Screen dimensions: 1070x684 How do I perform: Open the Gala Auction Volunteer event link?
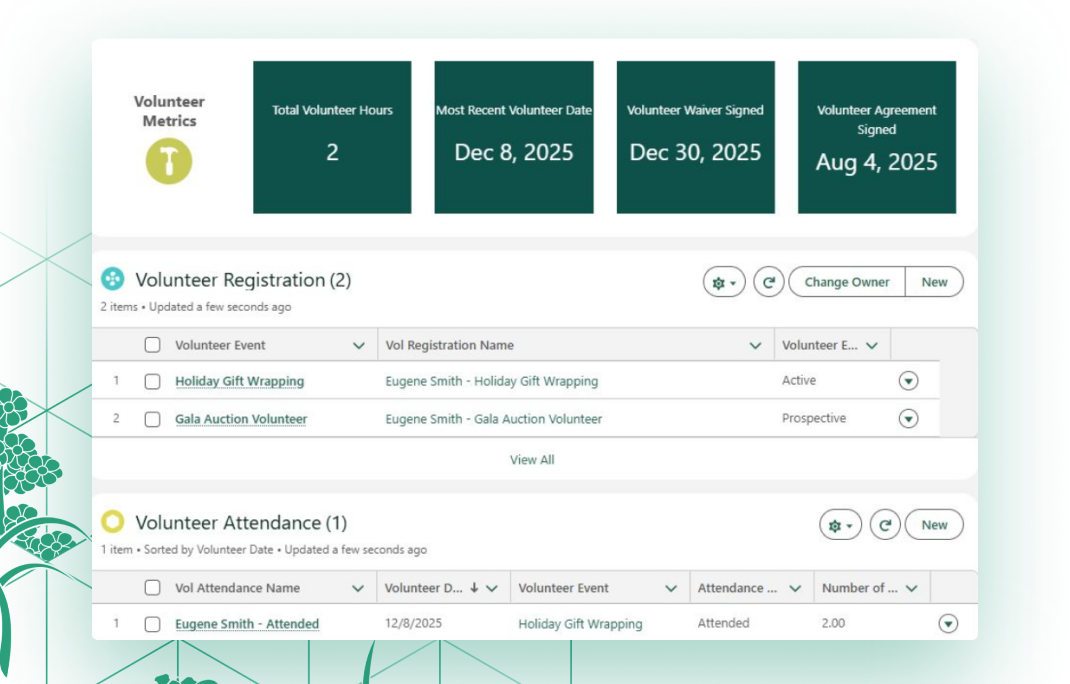point(241,418)
